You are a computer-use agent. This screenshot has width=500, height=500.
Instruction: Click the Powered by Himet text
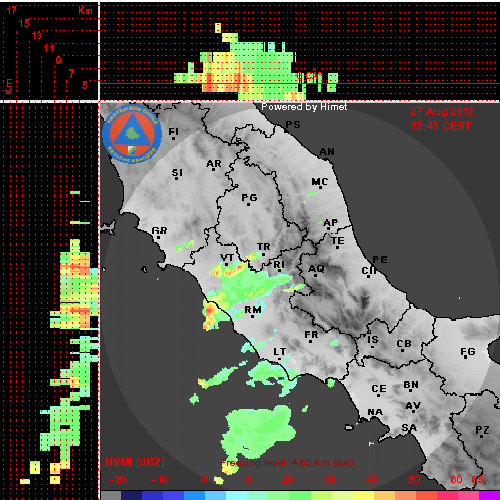click(x=304, y=107)
